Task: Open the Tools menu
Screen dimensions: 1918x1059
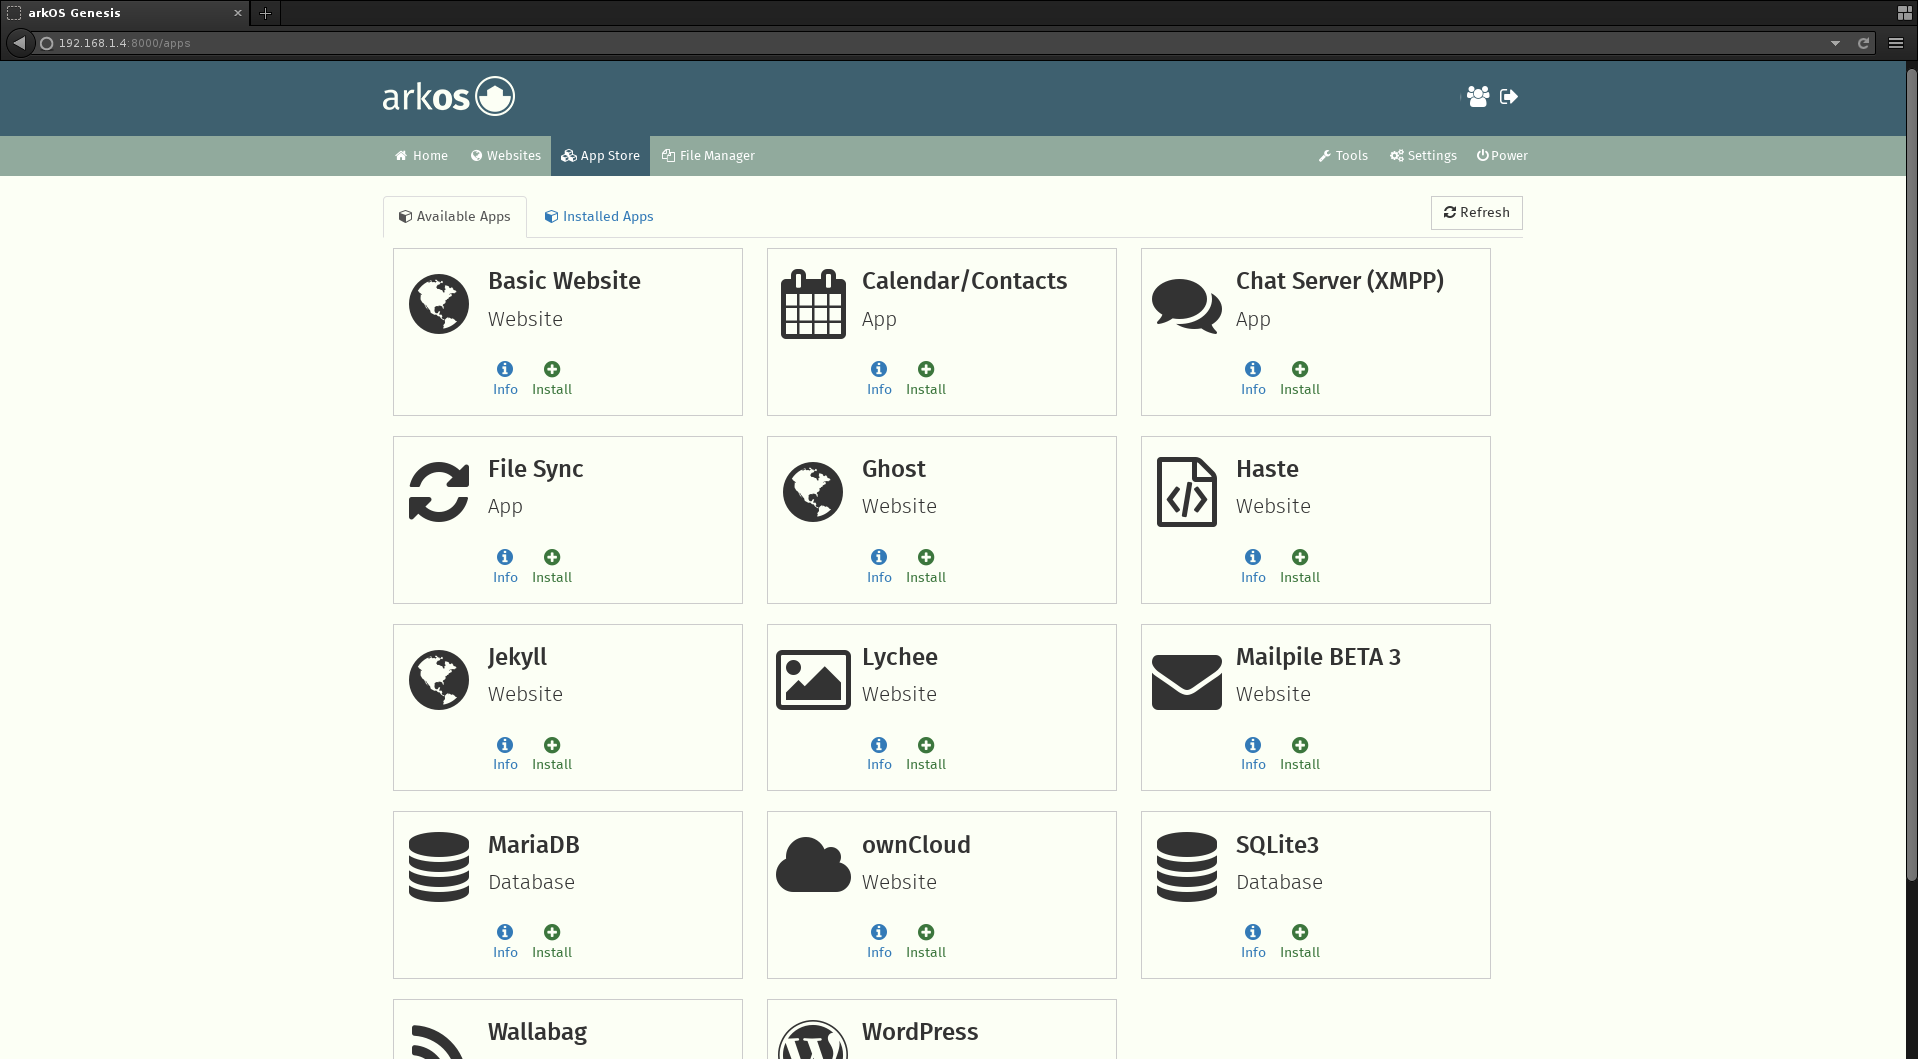Action: (x=1343, y=156)
